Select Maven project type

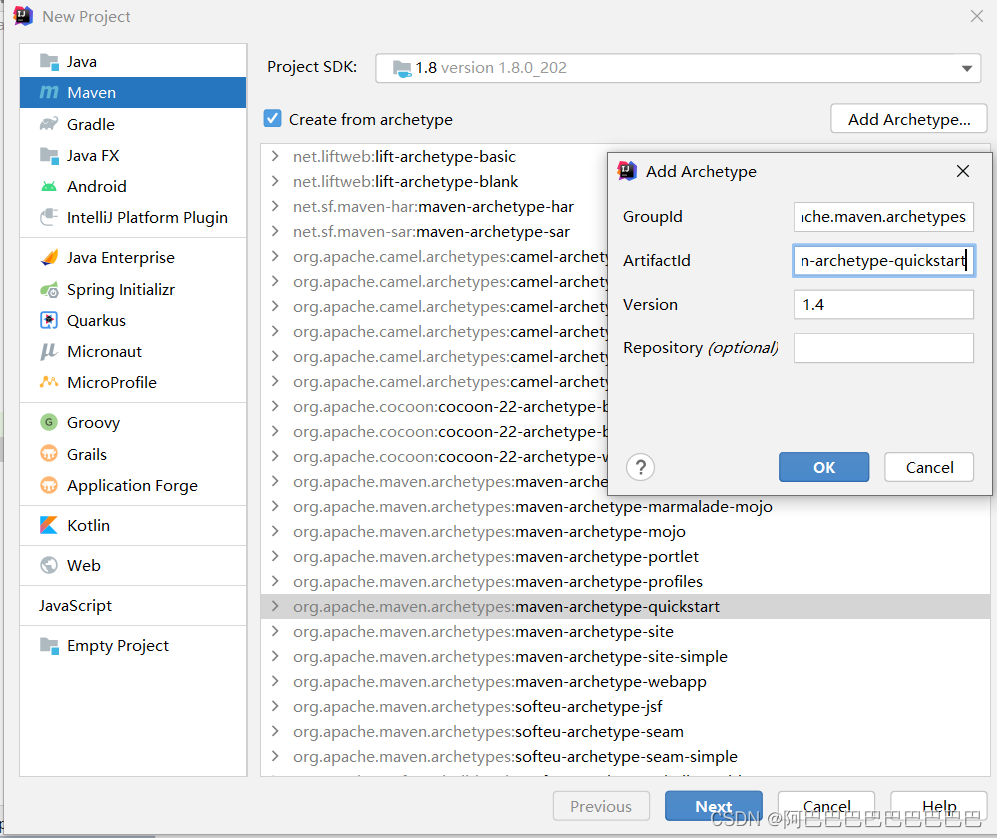[133, 93]
